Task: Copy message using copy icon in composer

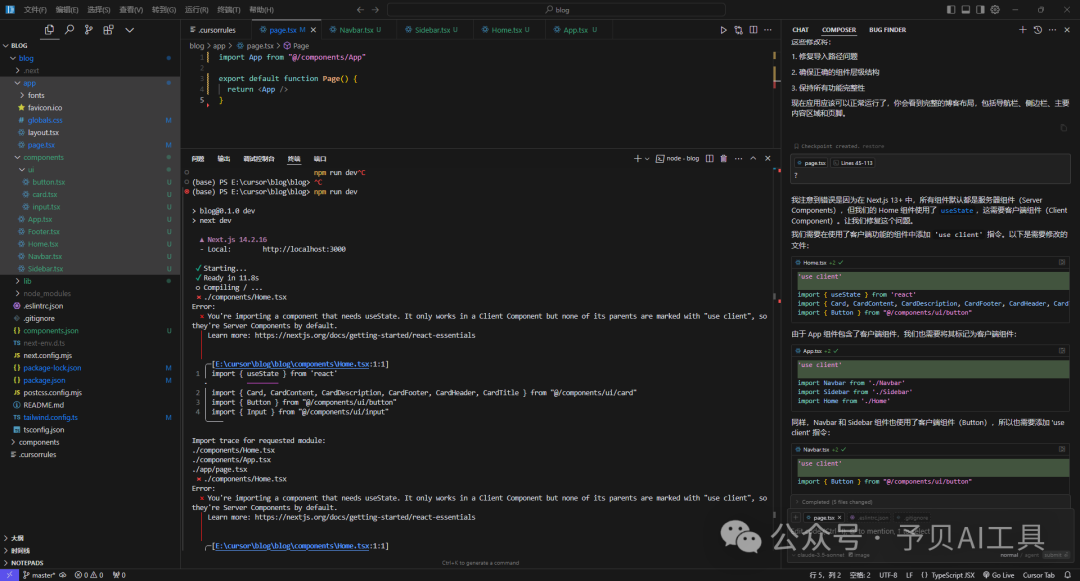Action: click(1063, 127)
